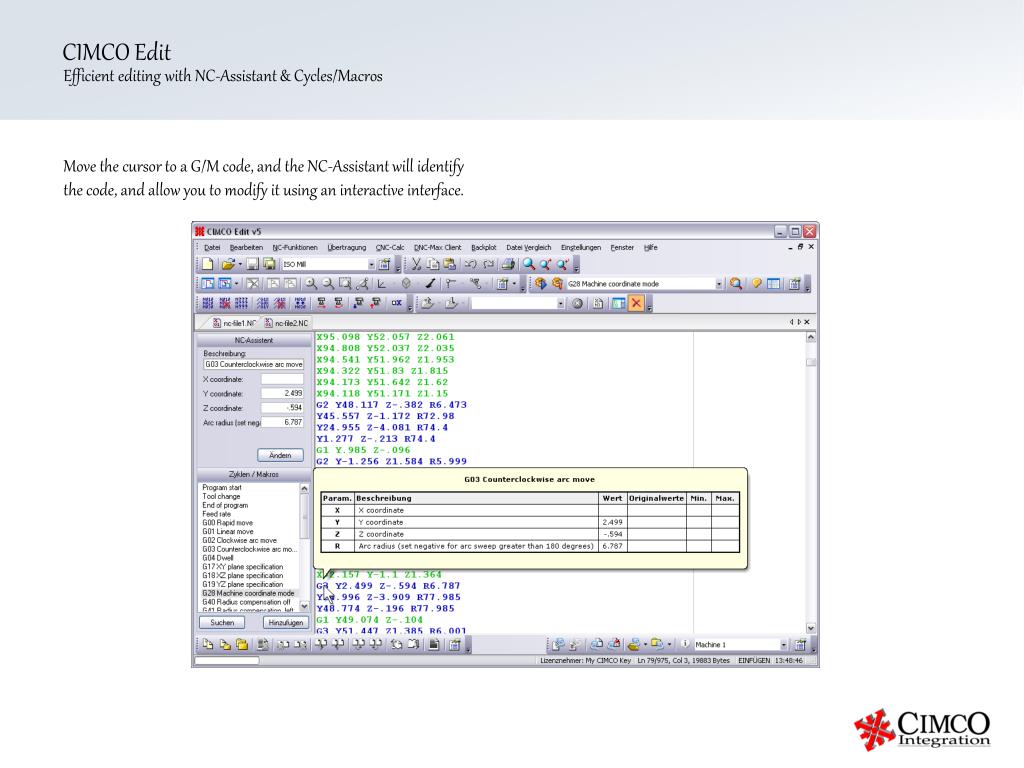Select G17 XY plane specification item
This screenshot has width=1024, height=768.
click(242, 567)
